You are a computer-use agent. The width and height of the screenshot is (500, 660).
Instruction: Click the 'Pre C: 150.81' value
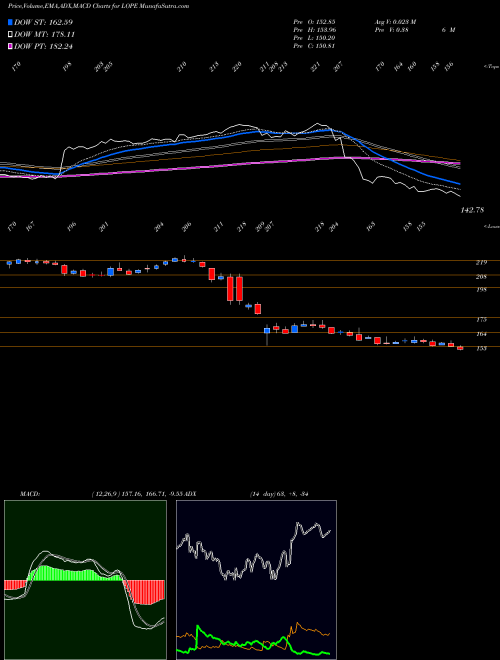314,46
